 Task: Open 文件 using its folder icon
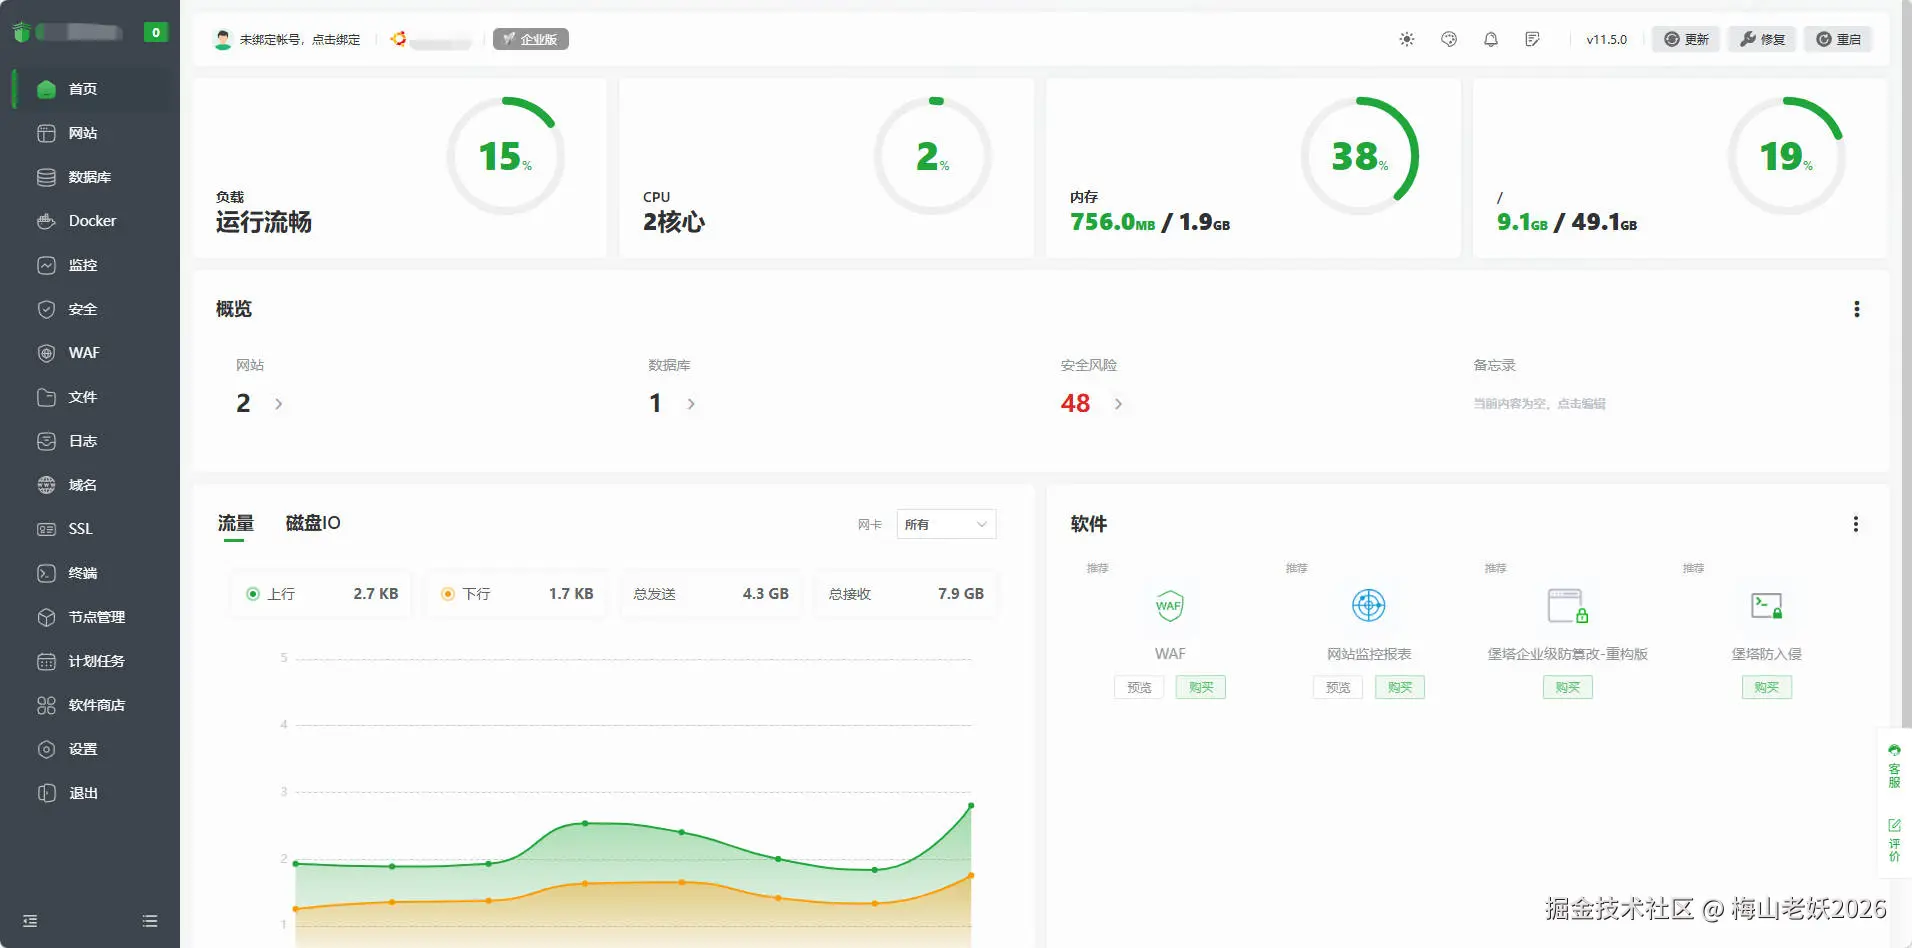pyautogui.click(x=46, y=397)
